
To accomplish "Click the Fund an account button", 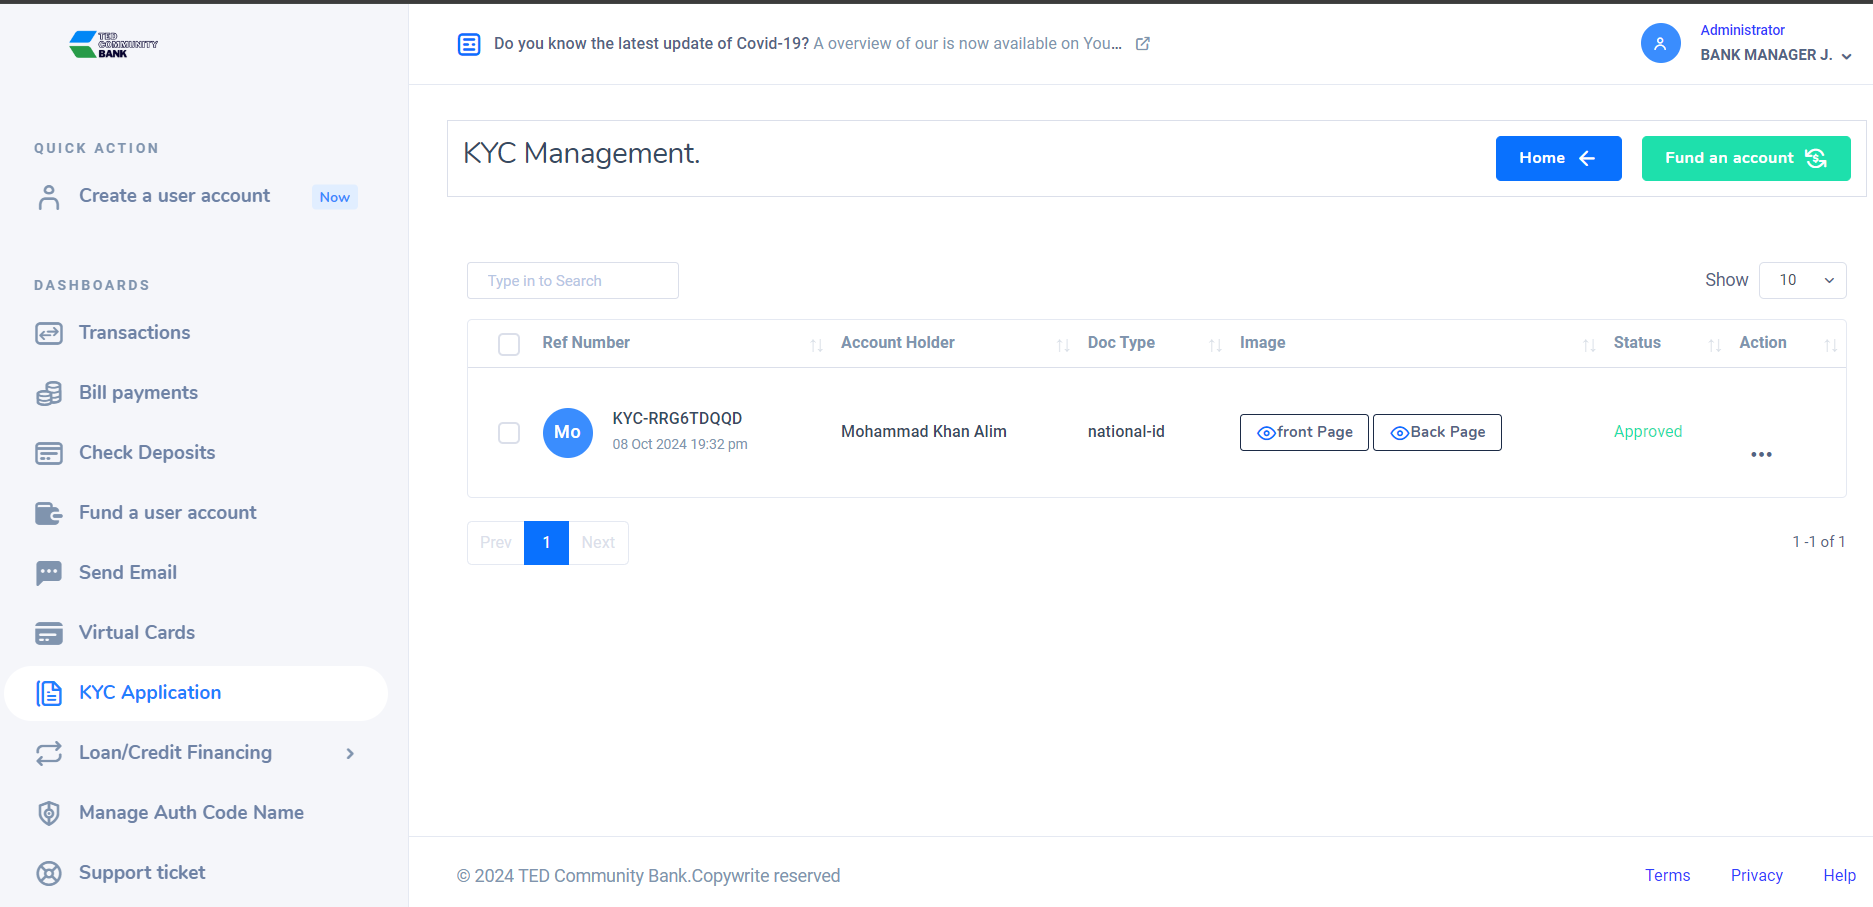I will point(1745,158).
